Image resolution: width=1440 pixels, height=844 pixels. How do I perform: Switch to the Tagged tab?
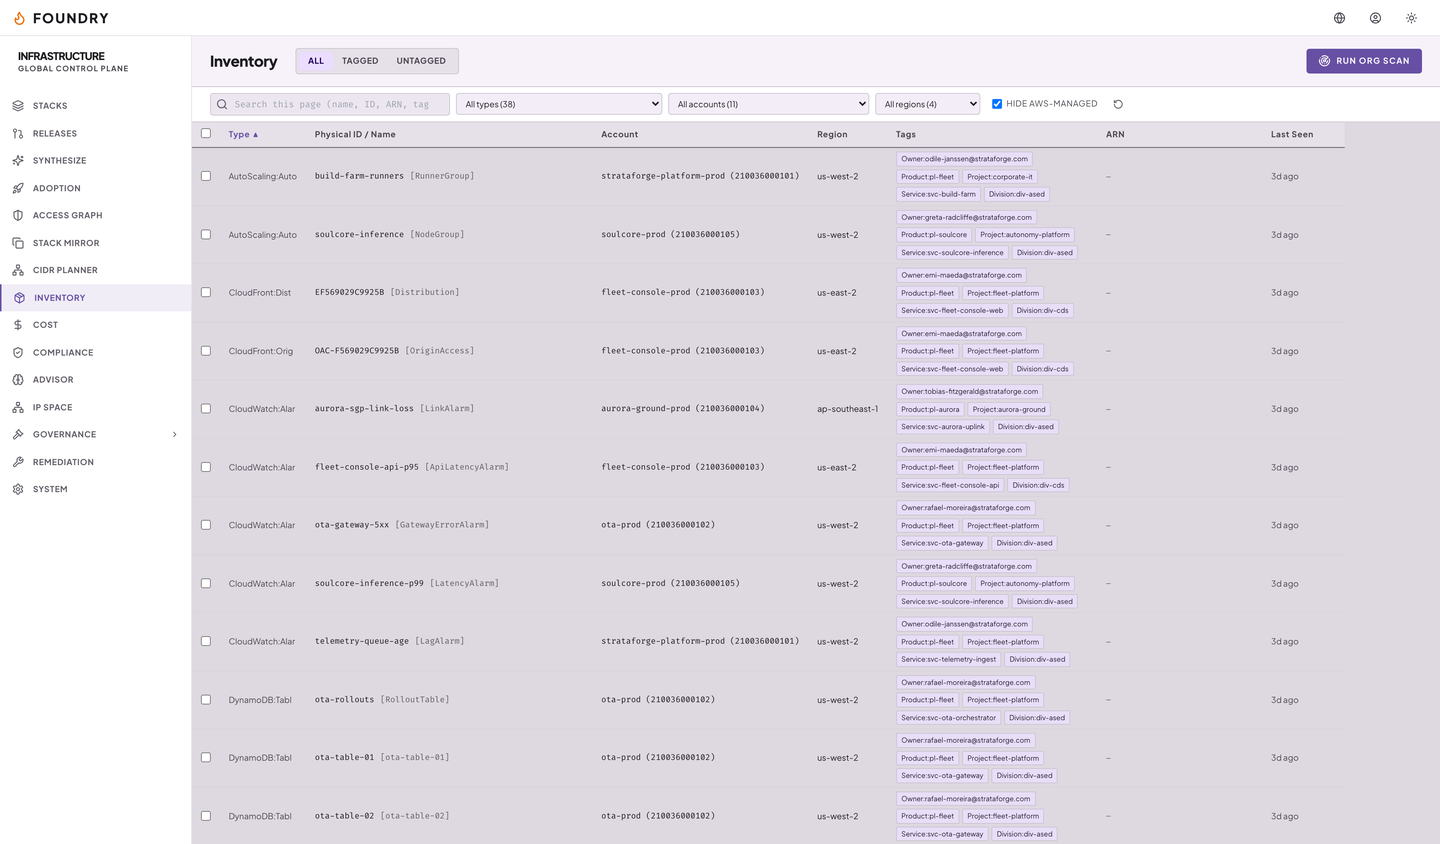360,61
